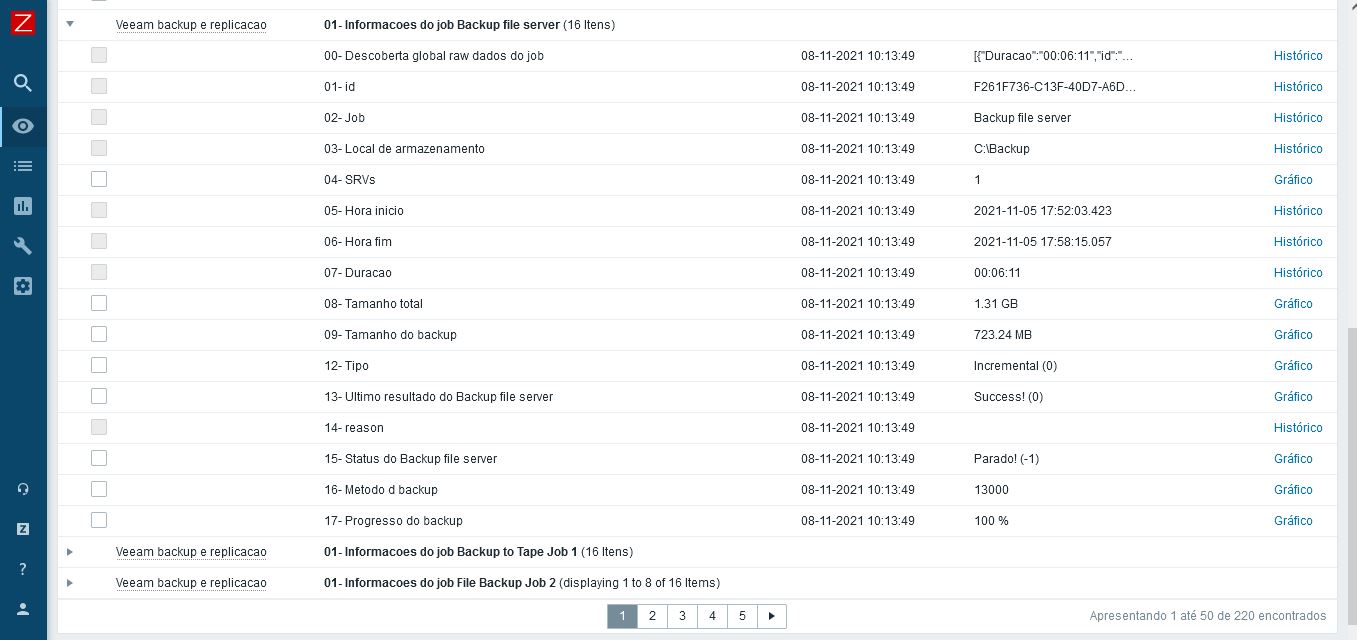
Task: Open Veeam host link for File Backup Job 2
Action: tap(191, 583)
